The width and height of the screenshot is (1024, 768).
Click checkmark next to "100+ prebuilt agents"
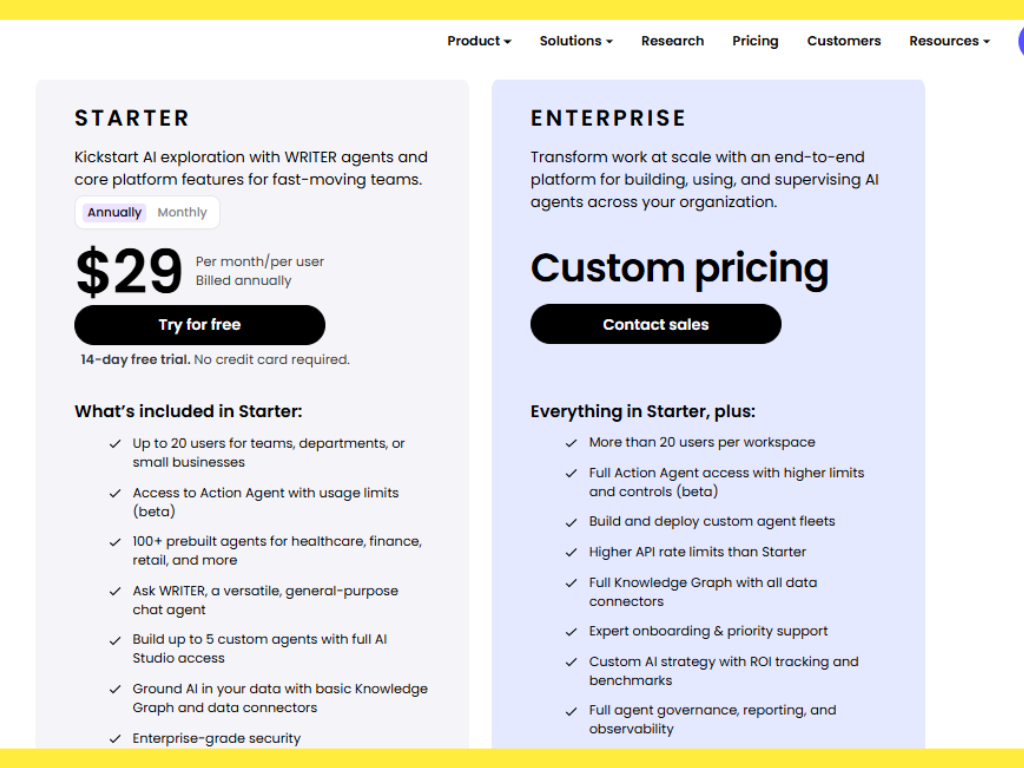(116, 542)
